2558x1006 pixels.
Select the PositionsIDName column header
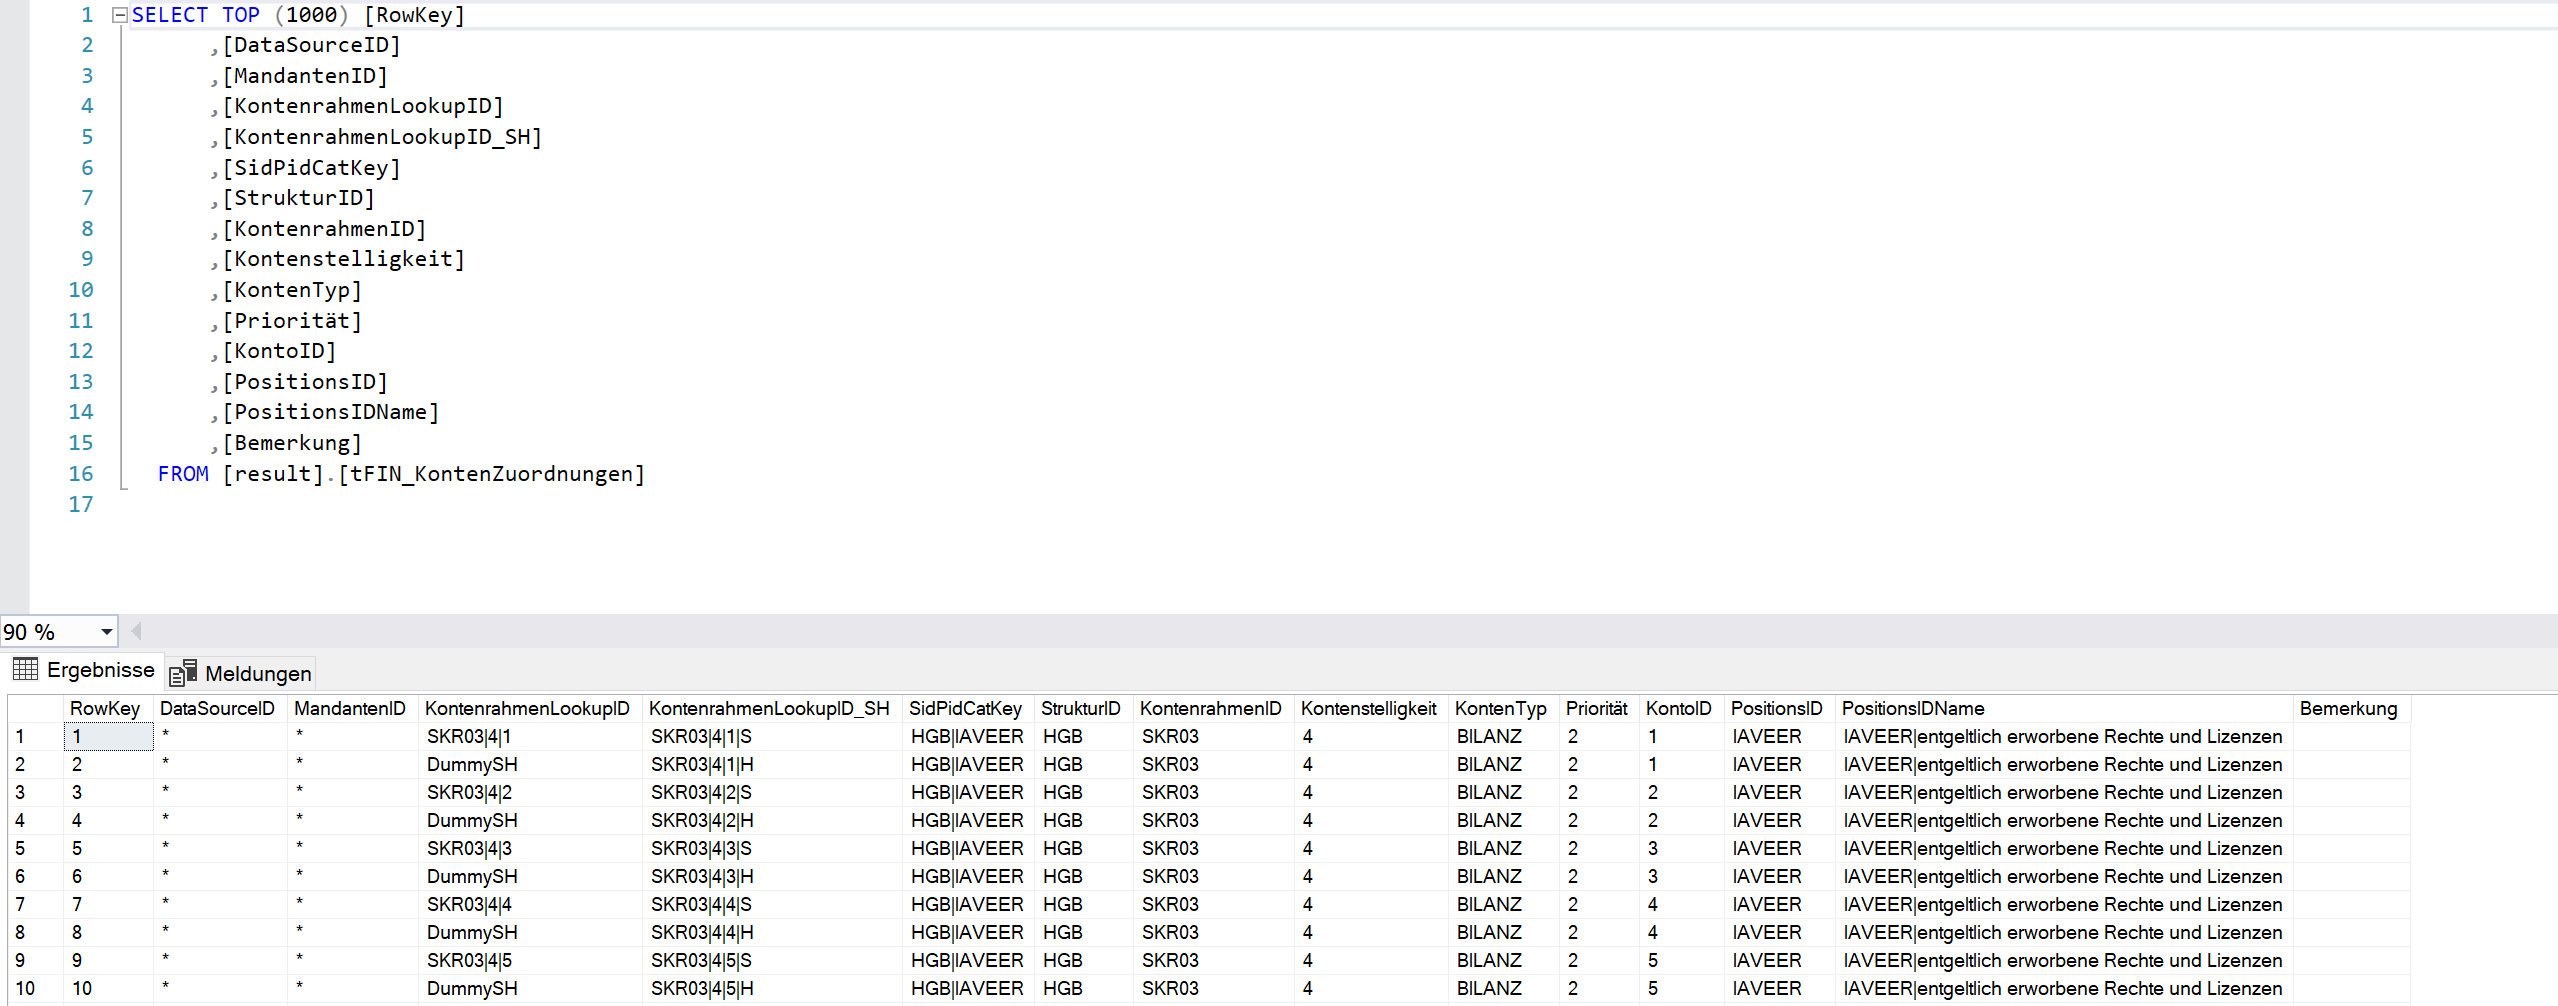1912,708
